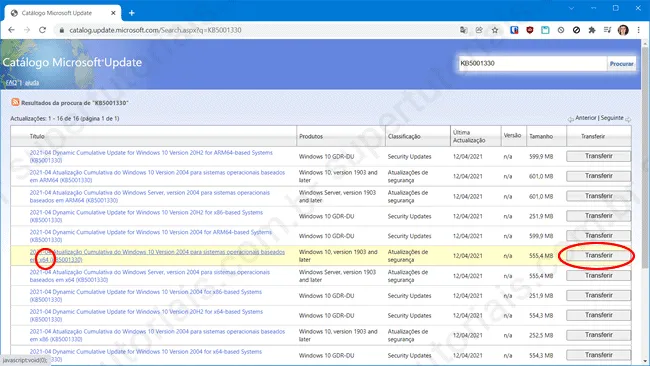The width and height of the screenshot is (650, 366).
Task: Sort results by Título column header
Action: (37, 136)
